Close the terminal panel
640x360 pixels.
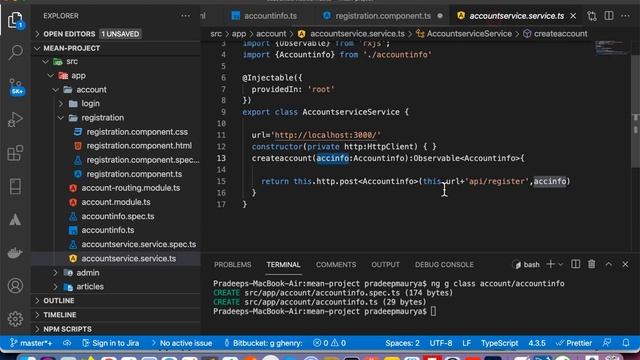coord(625,264)
